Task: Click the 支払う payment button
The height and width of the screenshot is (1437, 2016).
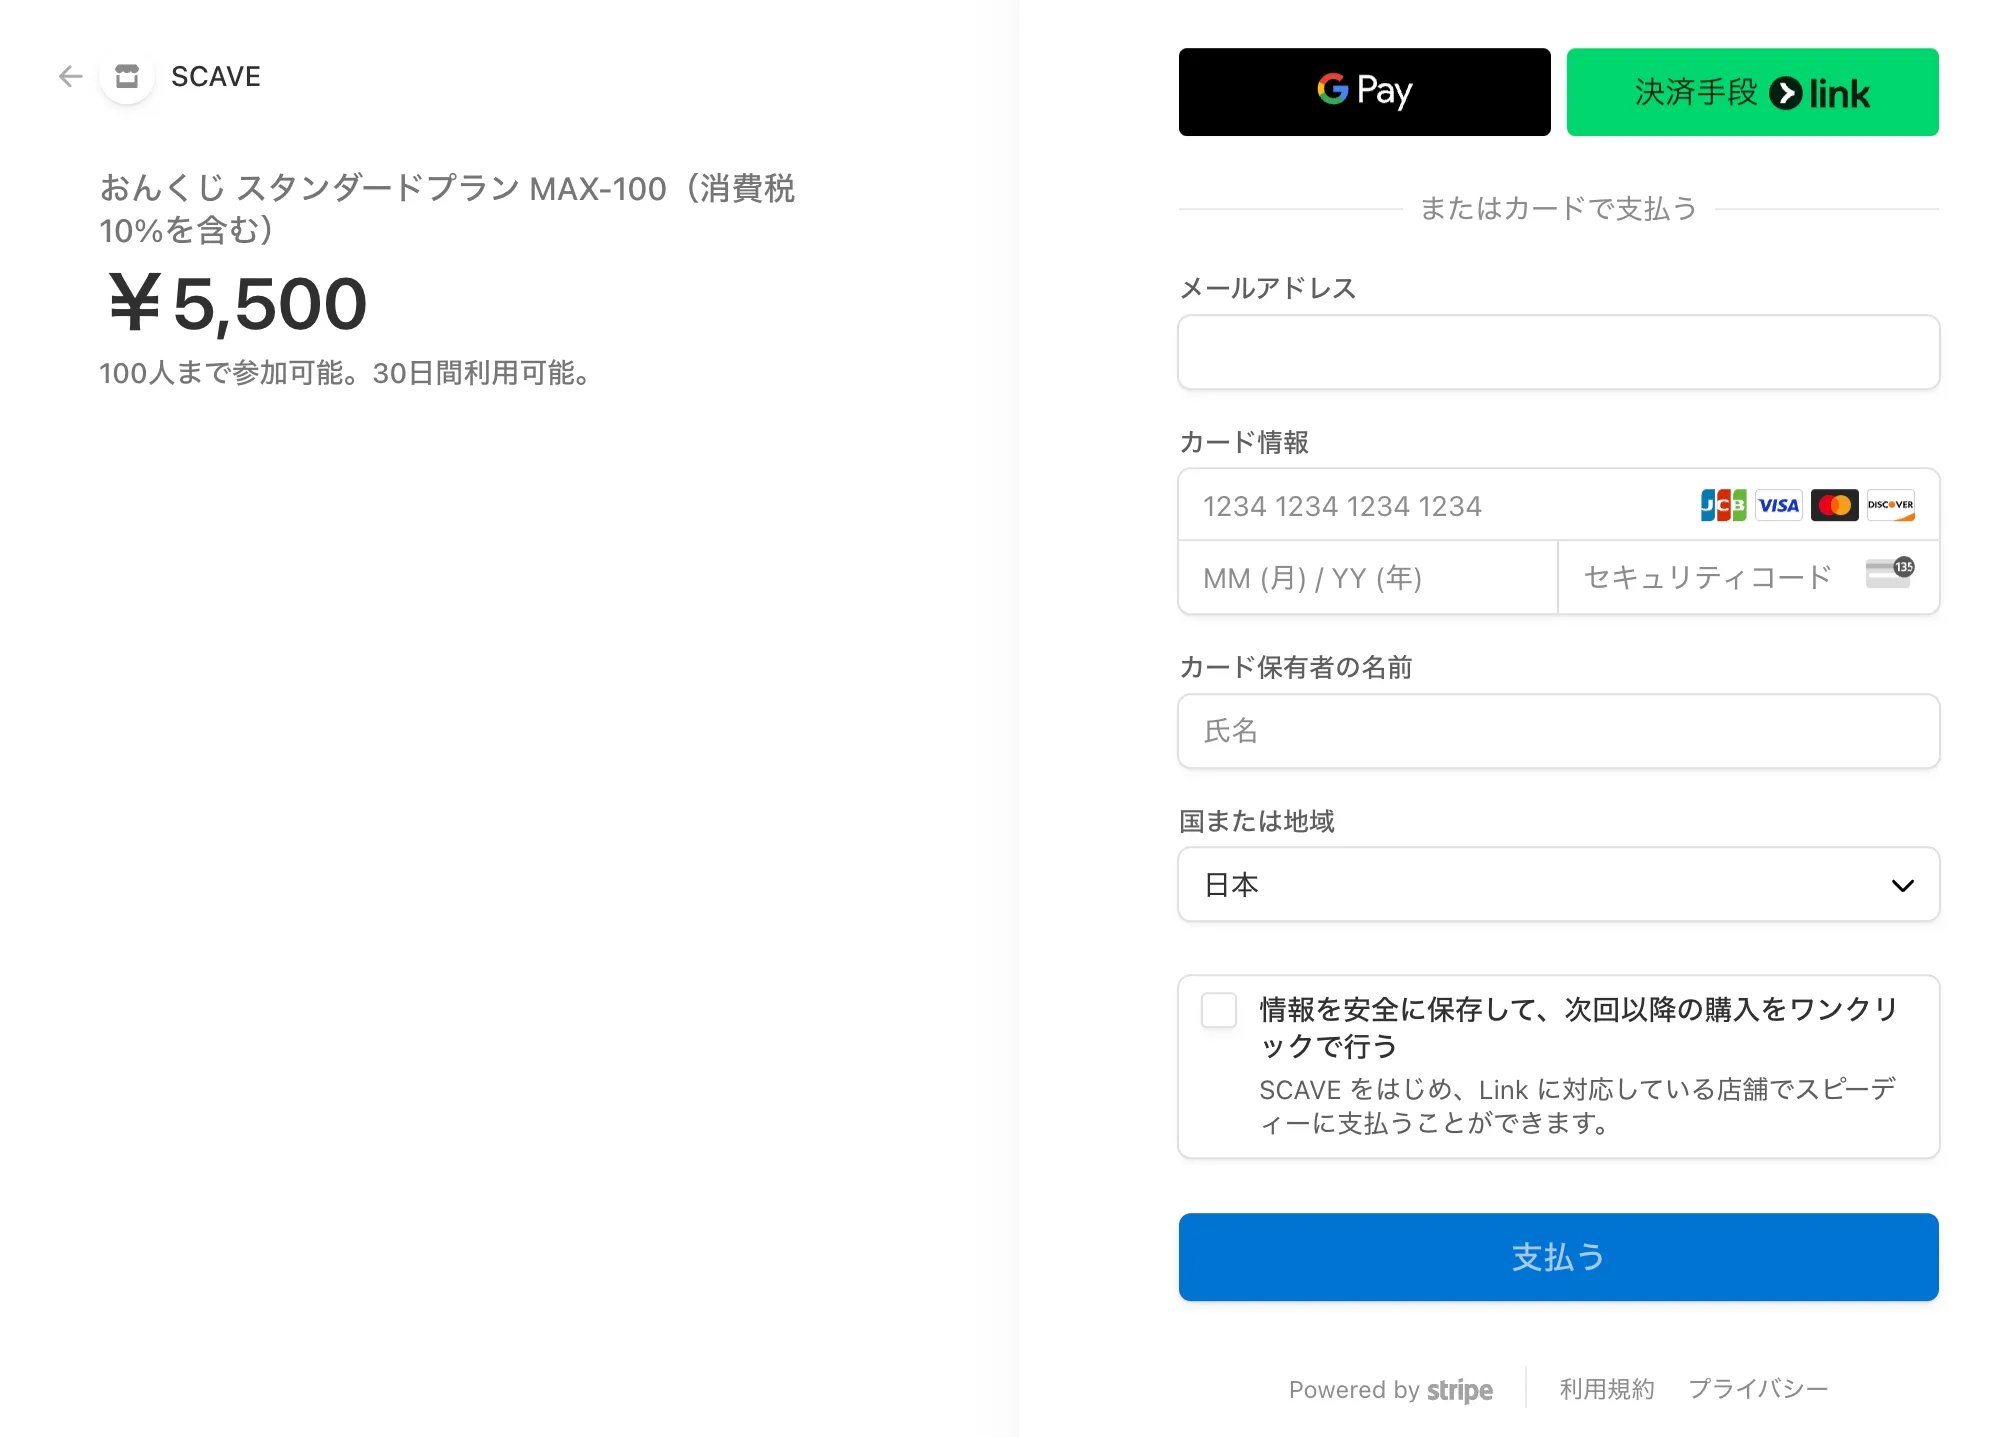Action: click(x=1558, y=1257)
